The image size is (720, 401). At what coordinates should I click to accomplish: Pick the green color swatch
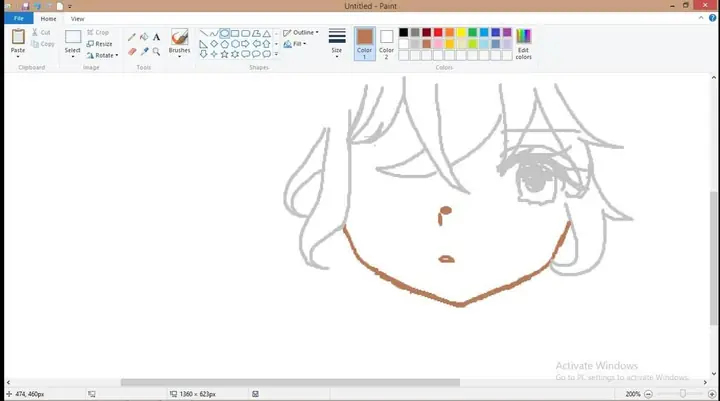pos(472,32)
